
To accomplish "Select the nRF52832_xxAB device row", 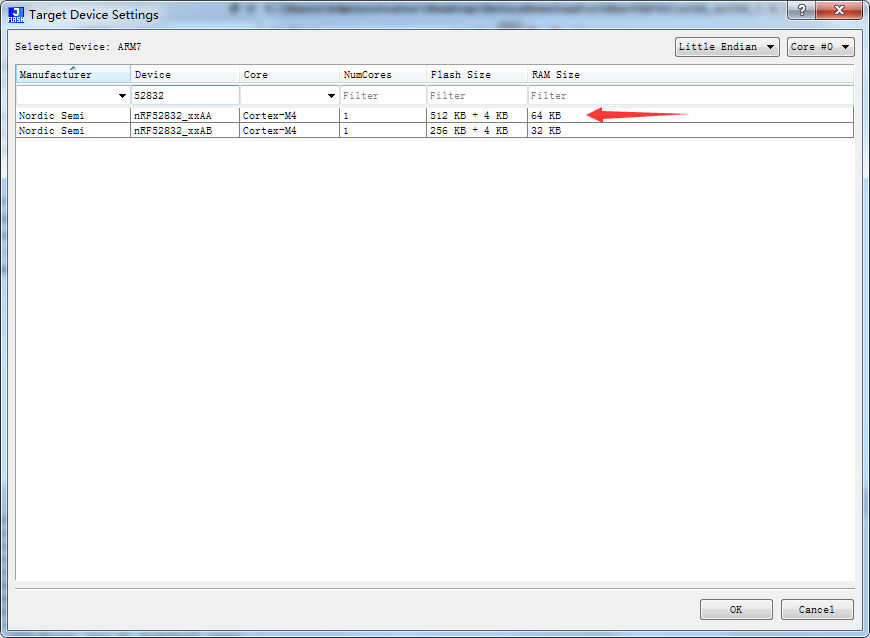I will 300,130.
